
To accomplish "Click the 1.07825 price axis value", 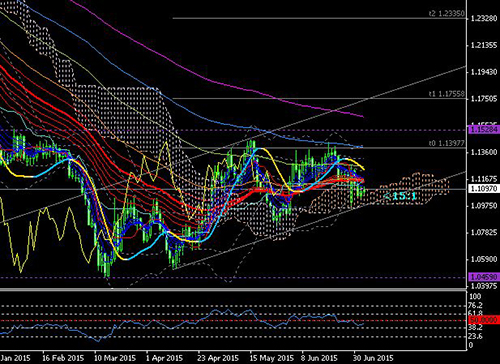I will (x=484, y=232).
